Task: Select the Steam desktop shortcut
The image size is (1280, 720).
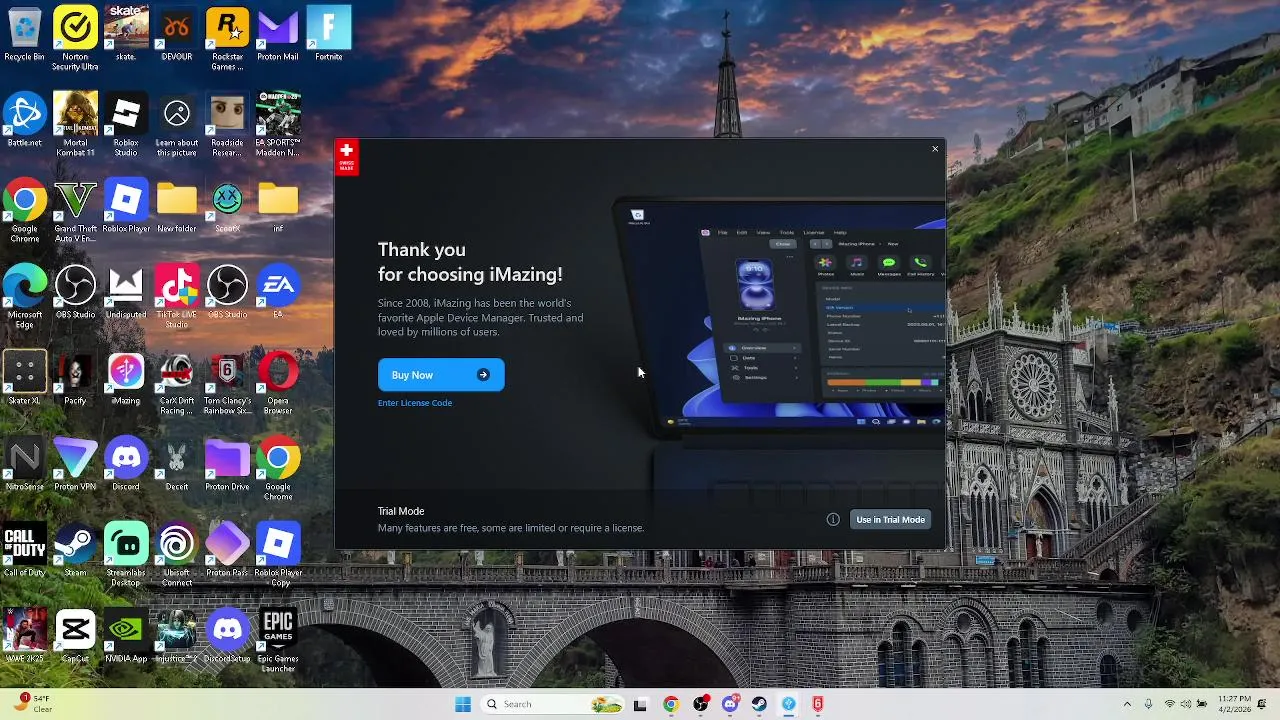Action: point(75,551)
